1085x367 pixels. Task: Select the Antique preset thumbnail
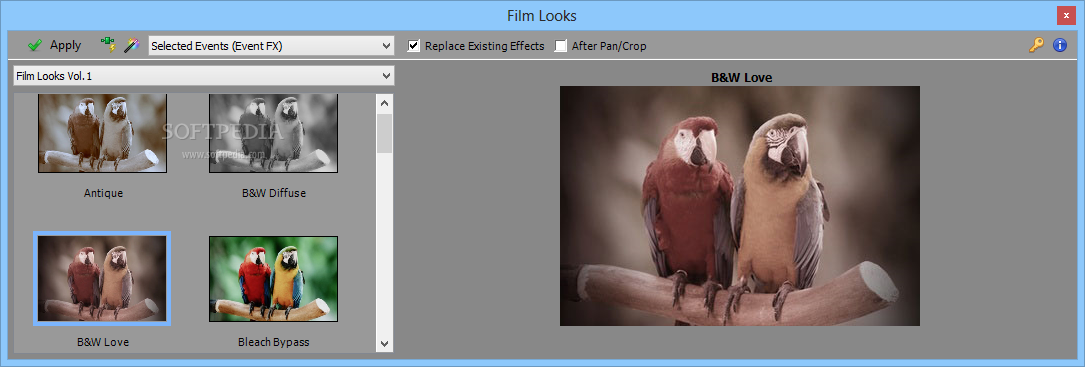(x=102, y=133)
